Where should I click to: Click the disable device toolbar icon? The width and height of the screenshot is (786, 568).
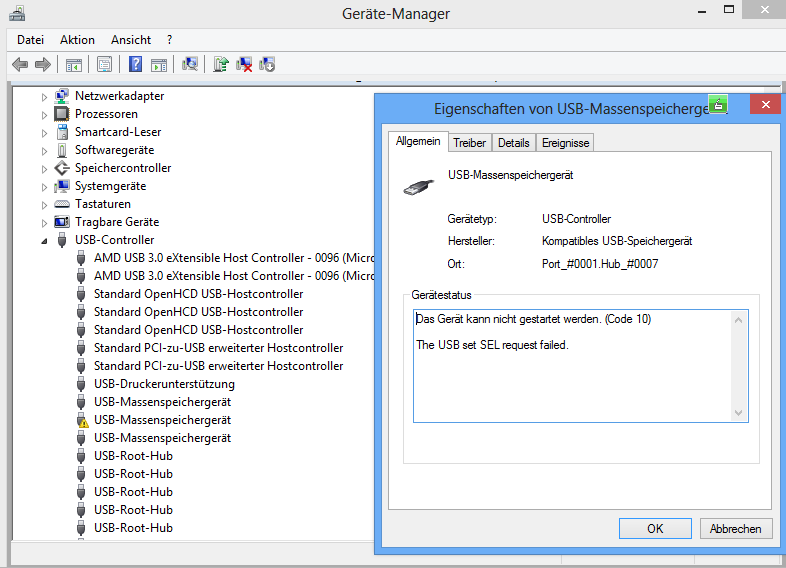pos(267,65)
